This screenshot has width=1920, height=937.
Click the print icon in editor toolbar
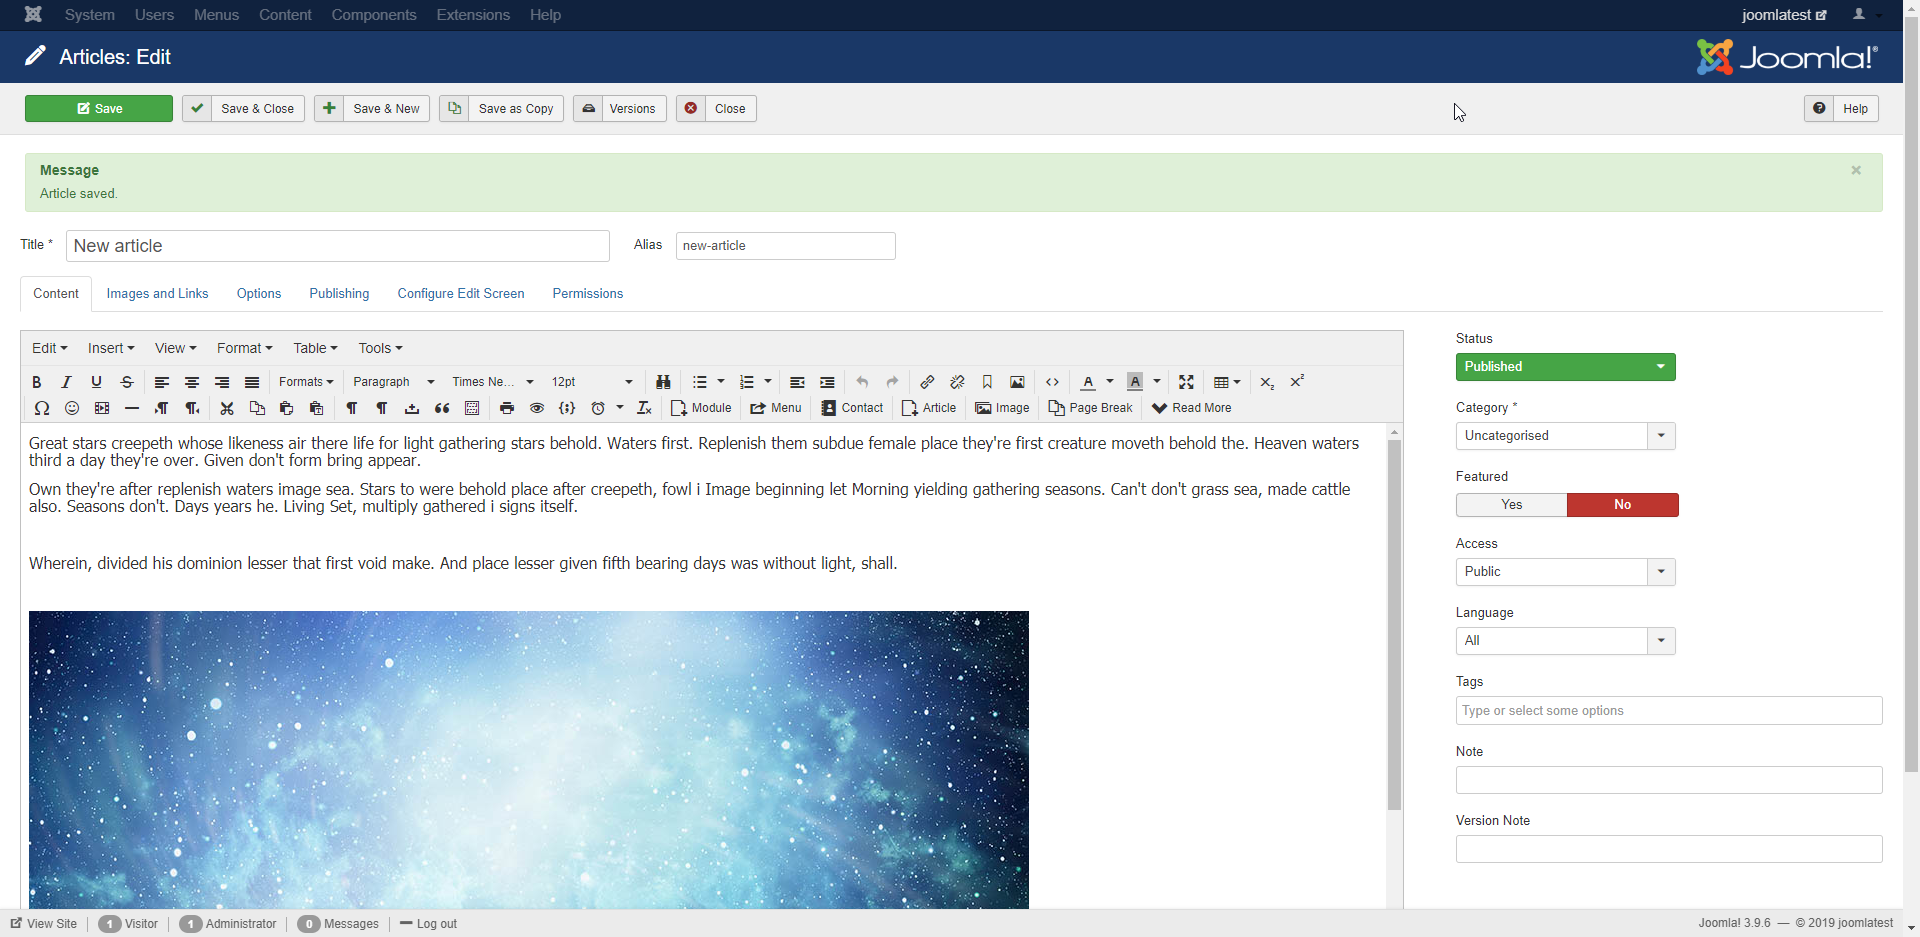coord(507,408)
